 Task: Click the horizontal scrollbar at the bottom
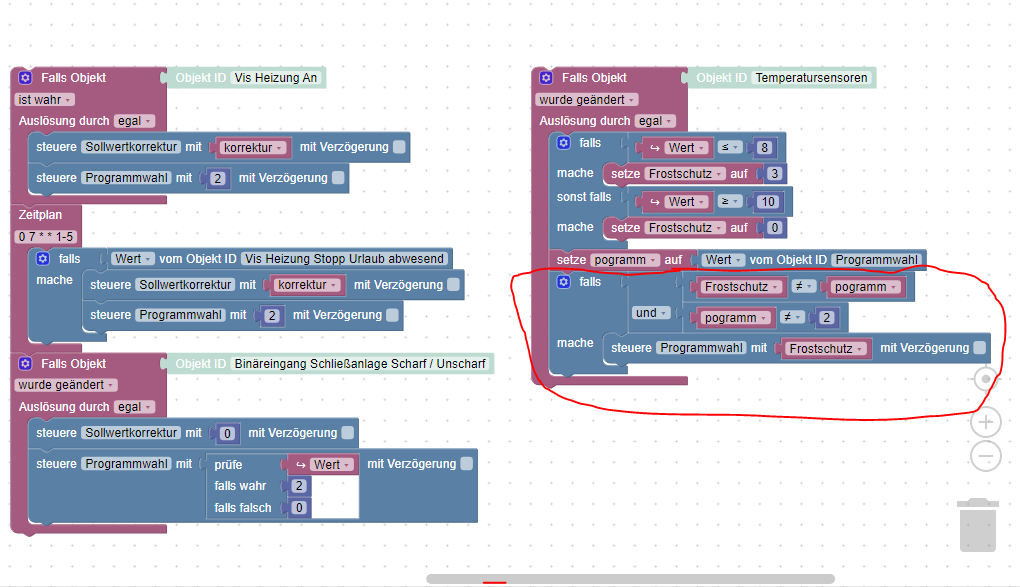point(630,579)
